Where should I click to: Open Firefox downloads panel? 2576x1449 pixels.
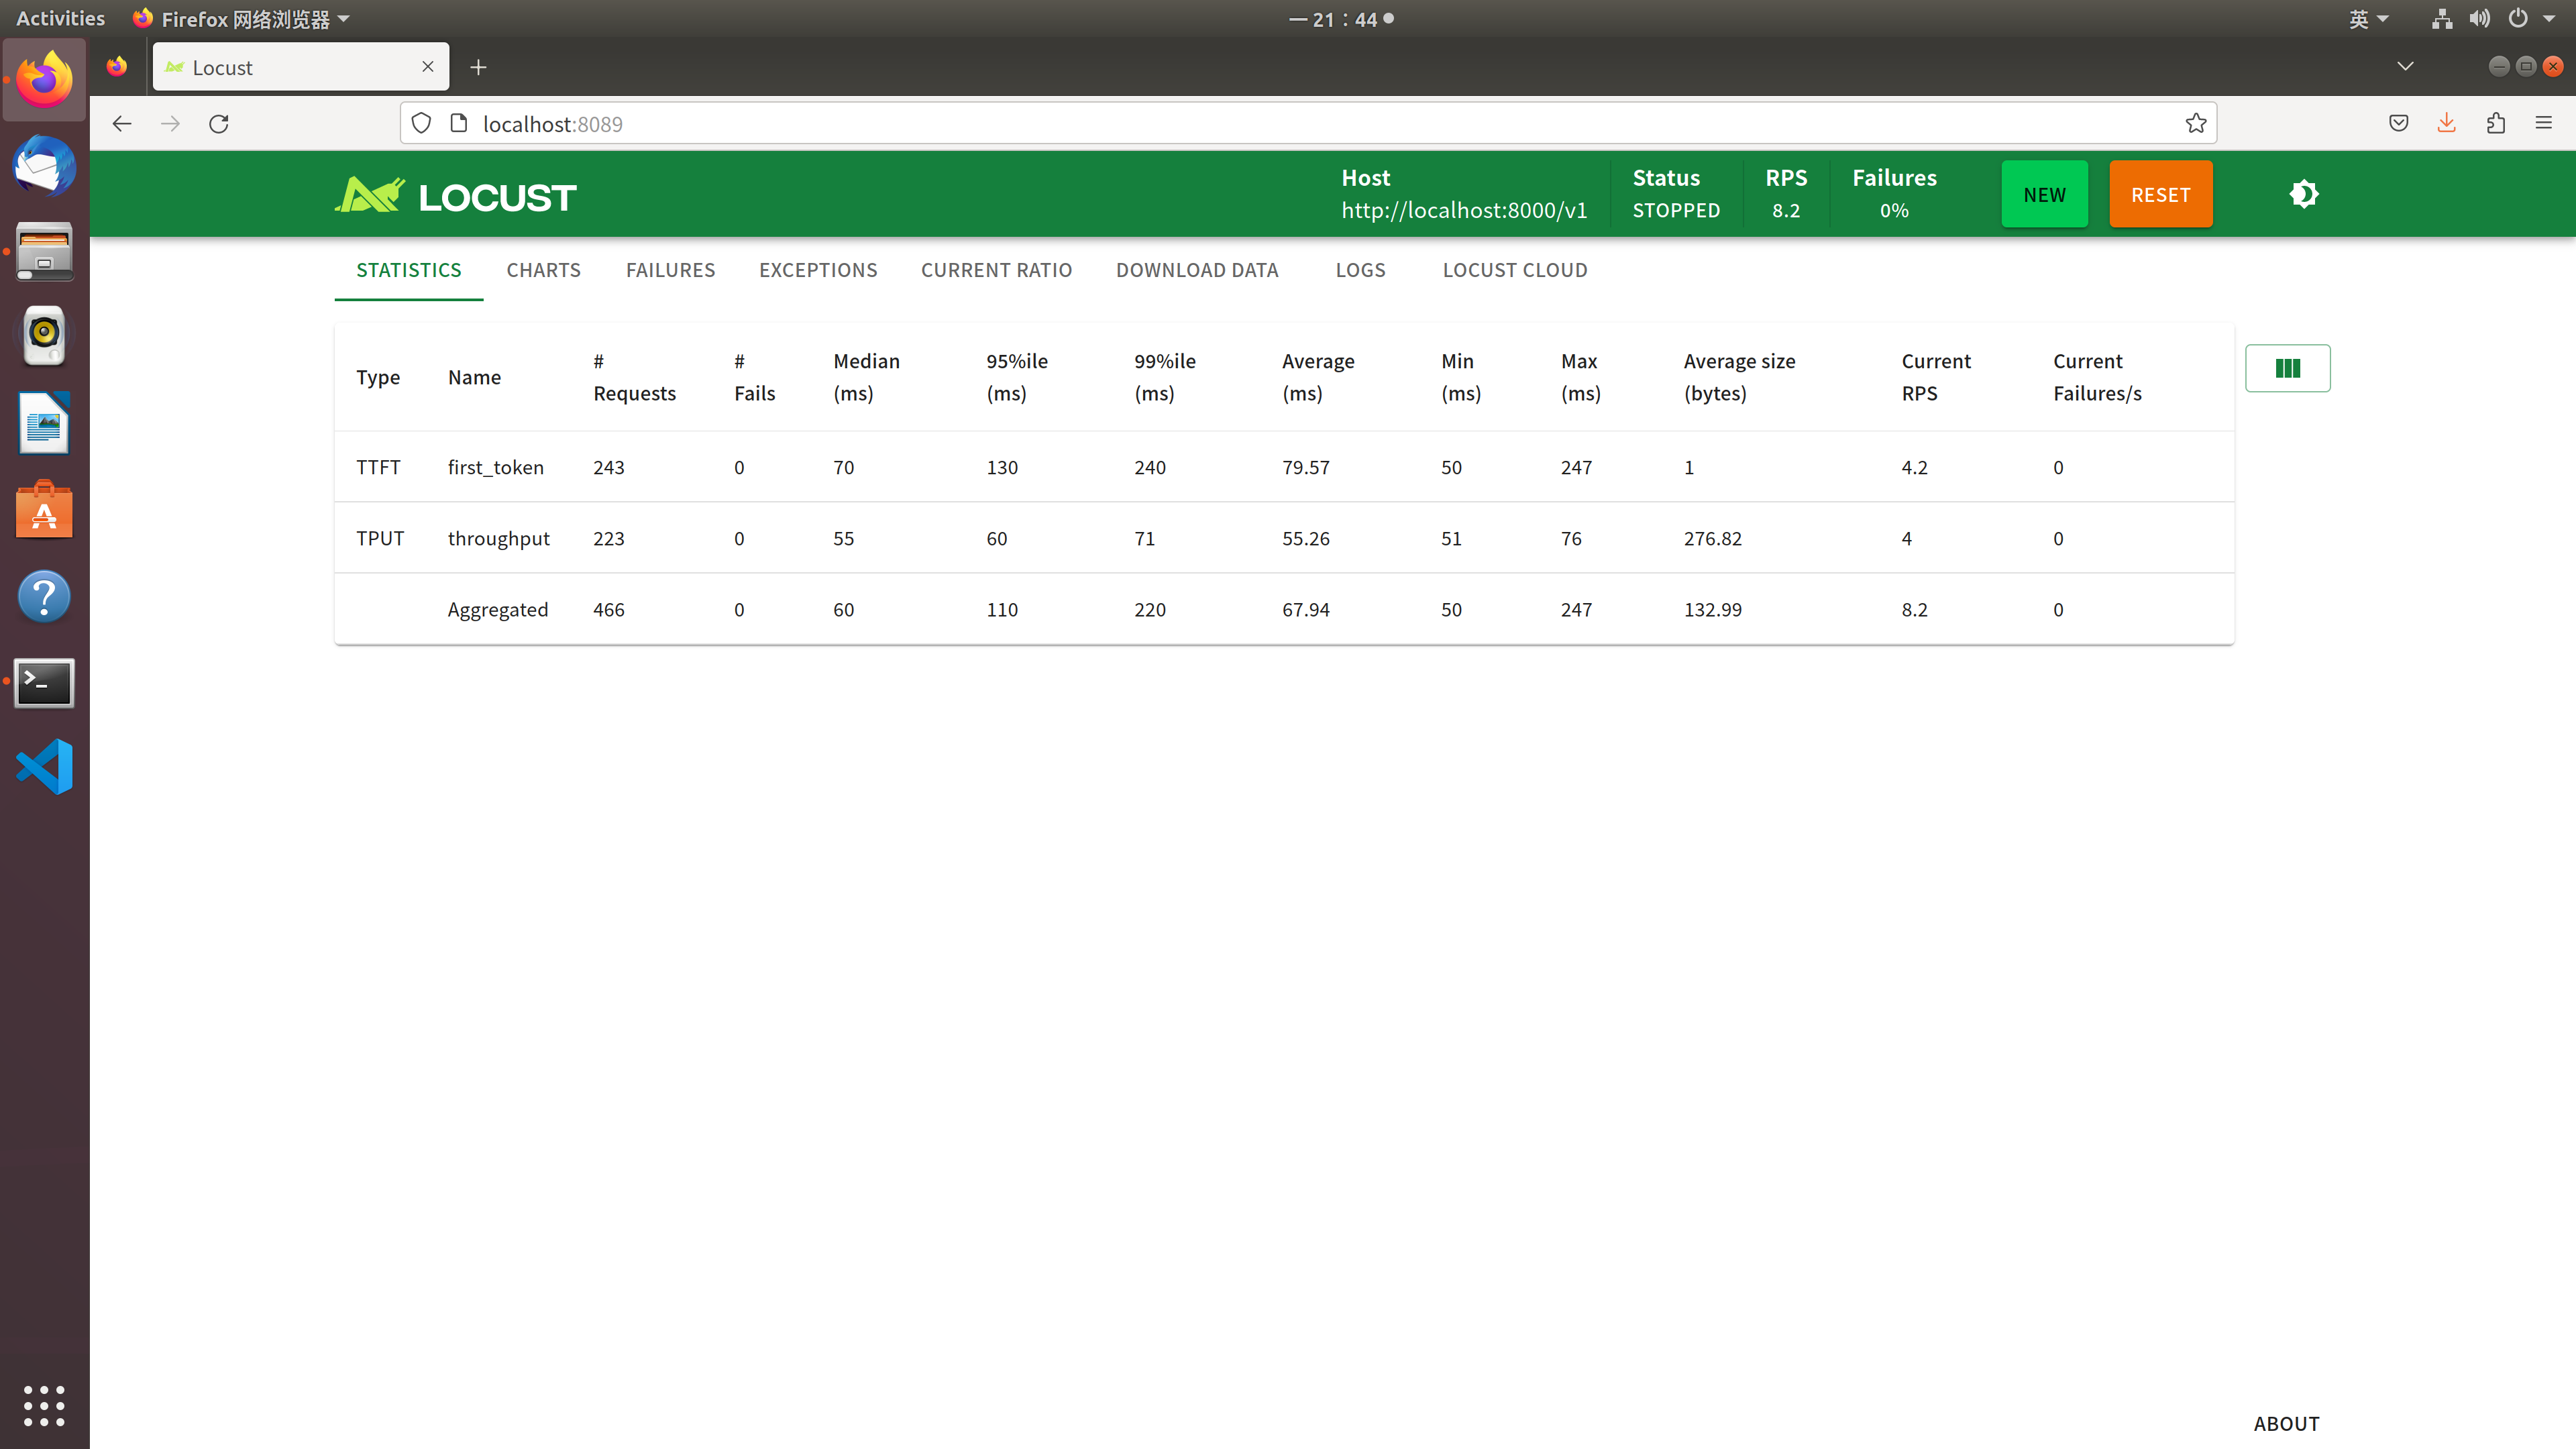(2446, 123)
